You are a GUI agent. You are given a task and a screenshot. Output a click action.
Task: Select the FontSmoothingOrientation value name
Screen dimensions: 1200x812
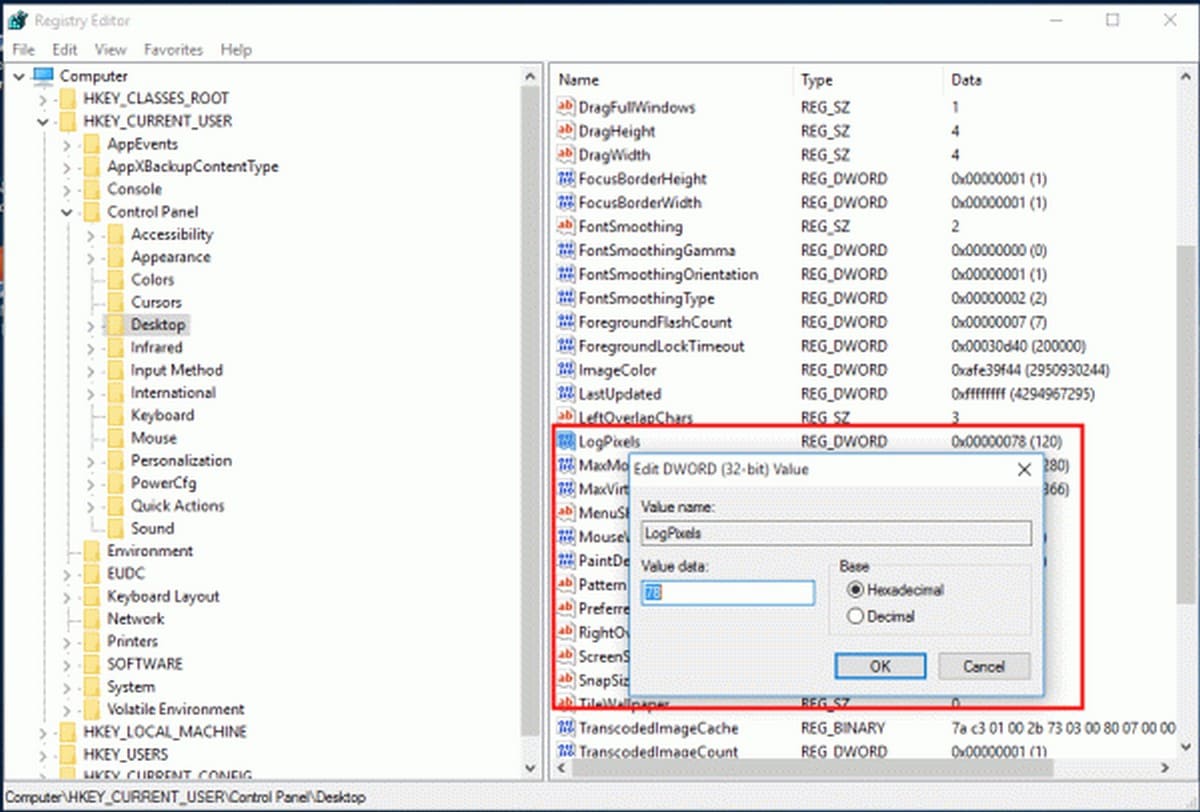(x=669, y=274)
